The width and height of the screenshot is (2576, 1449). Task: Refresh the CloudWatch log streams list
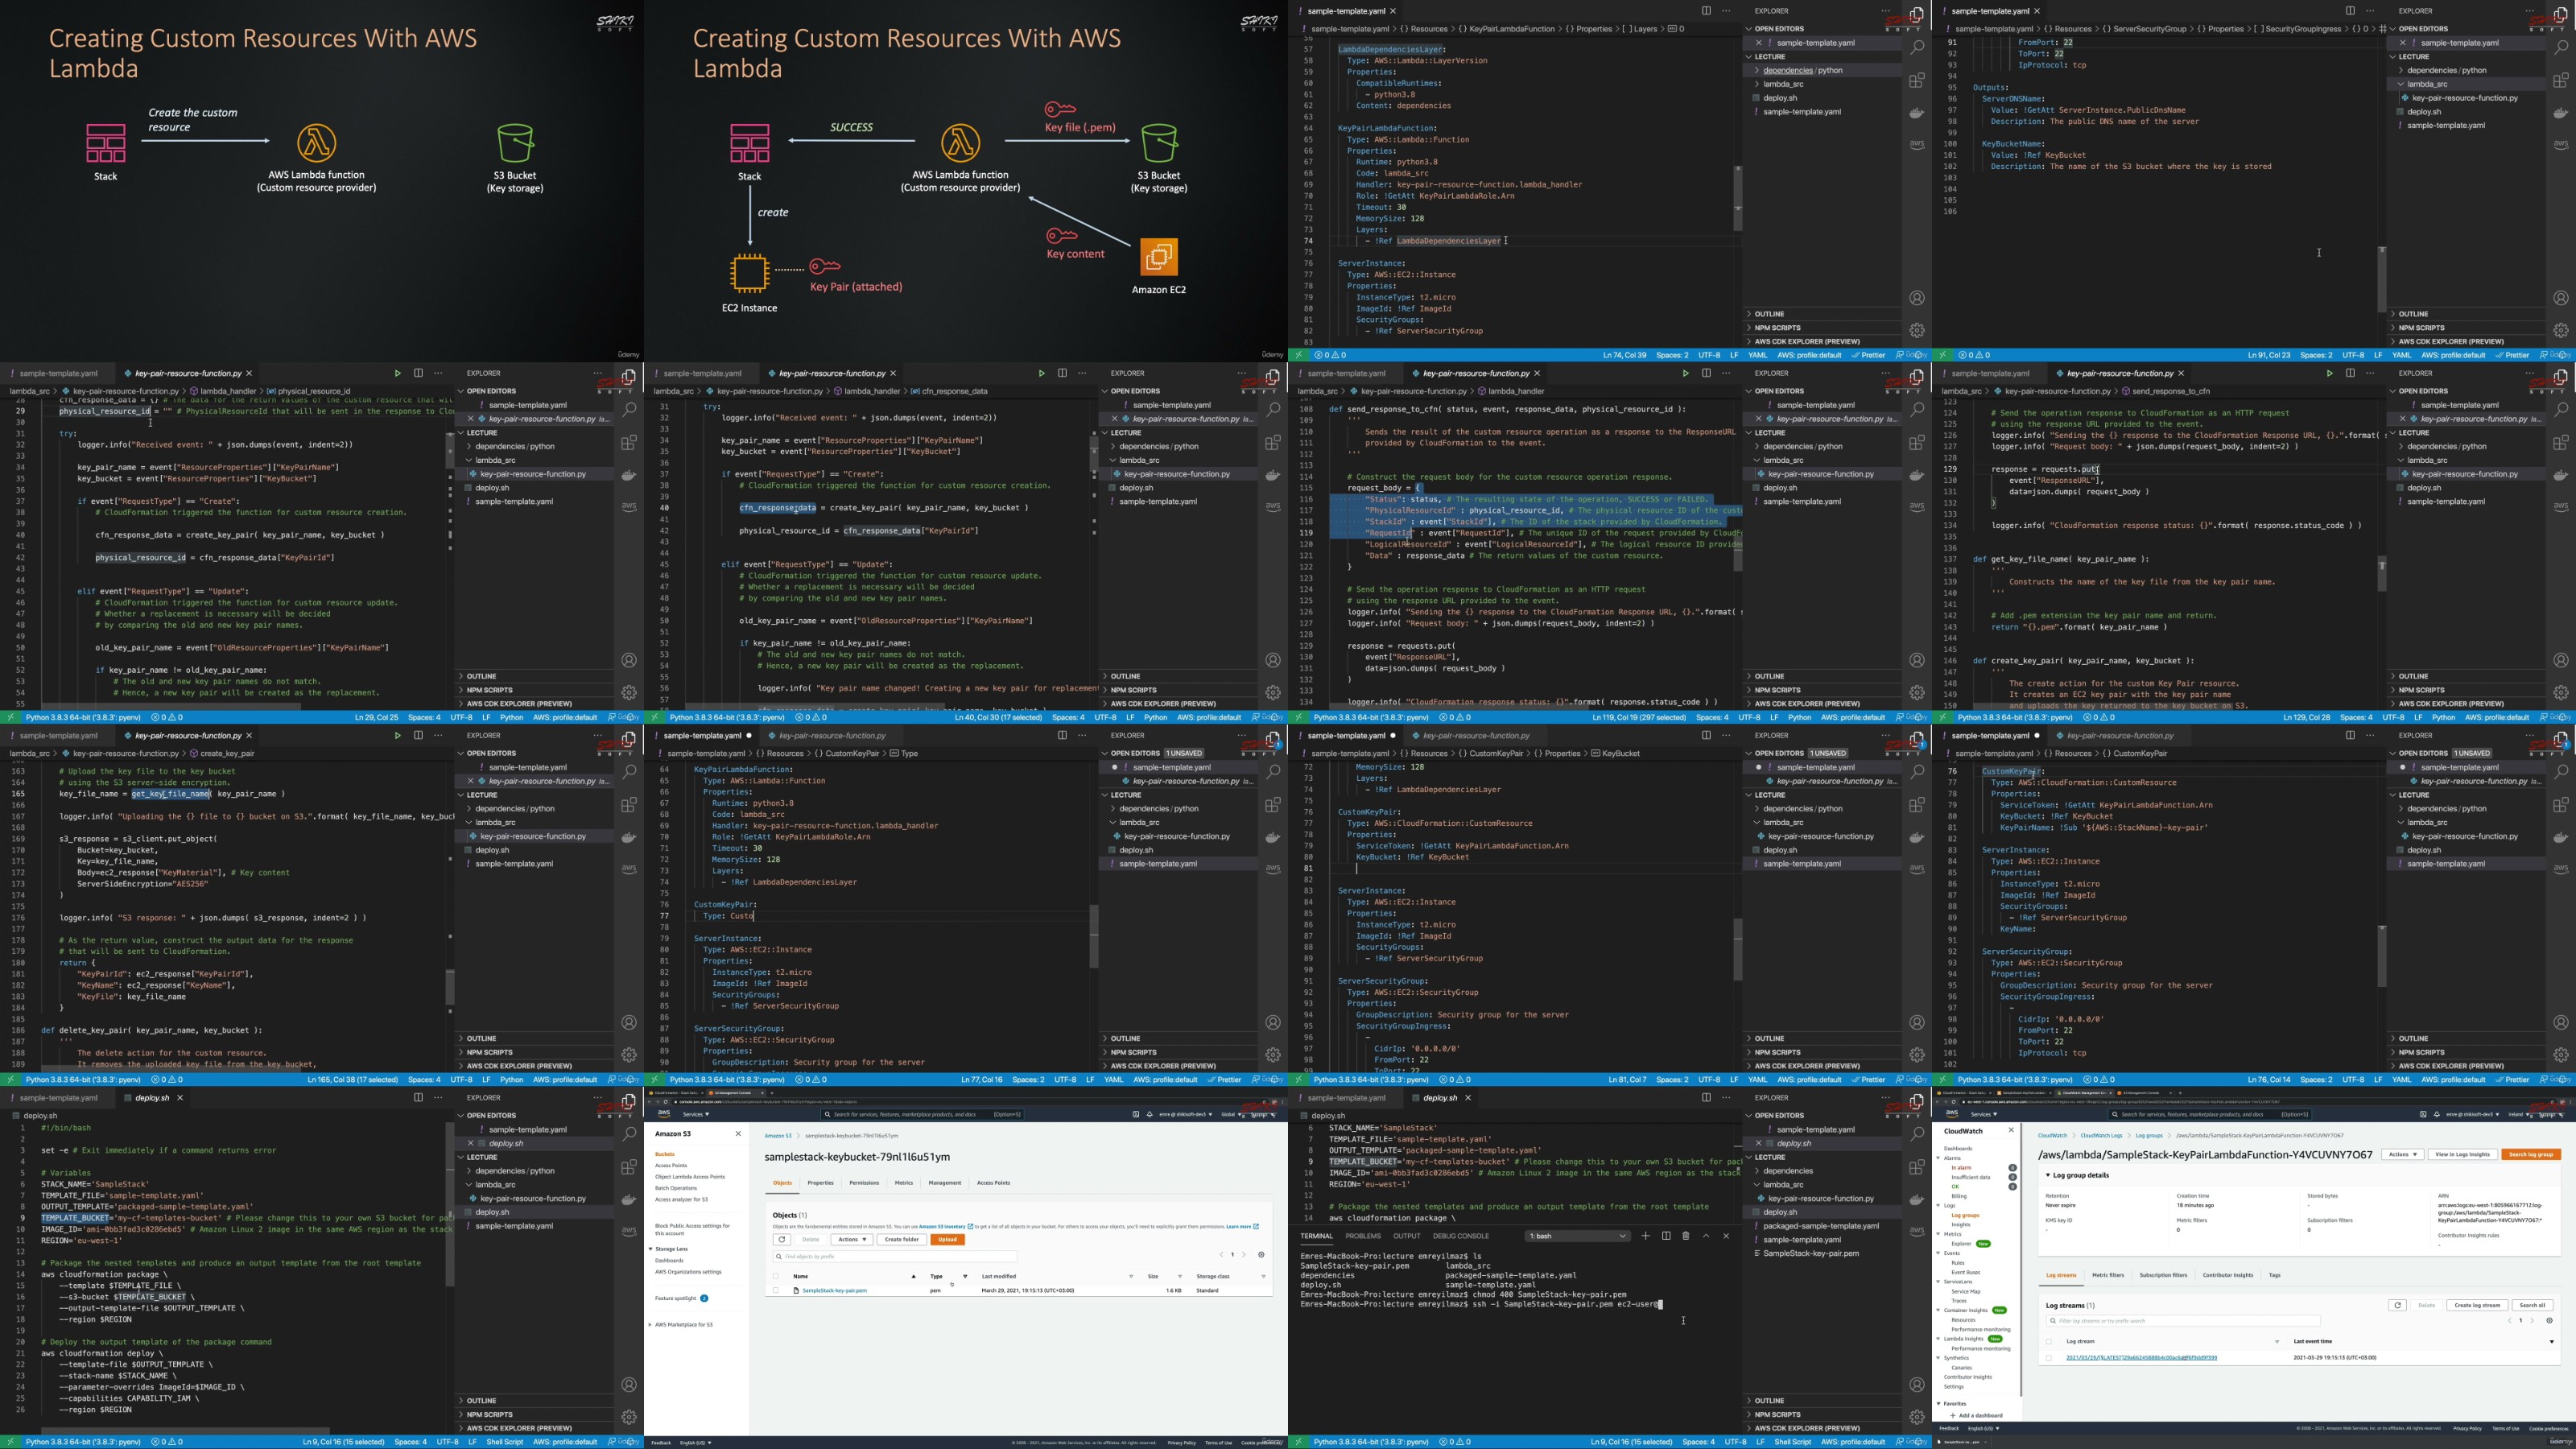pos(2397,1305)
